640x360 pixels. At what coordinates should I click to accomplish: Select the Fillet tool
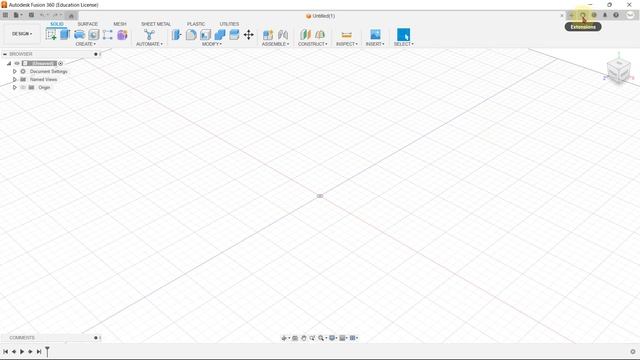(191, 35)
